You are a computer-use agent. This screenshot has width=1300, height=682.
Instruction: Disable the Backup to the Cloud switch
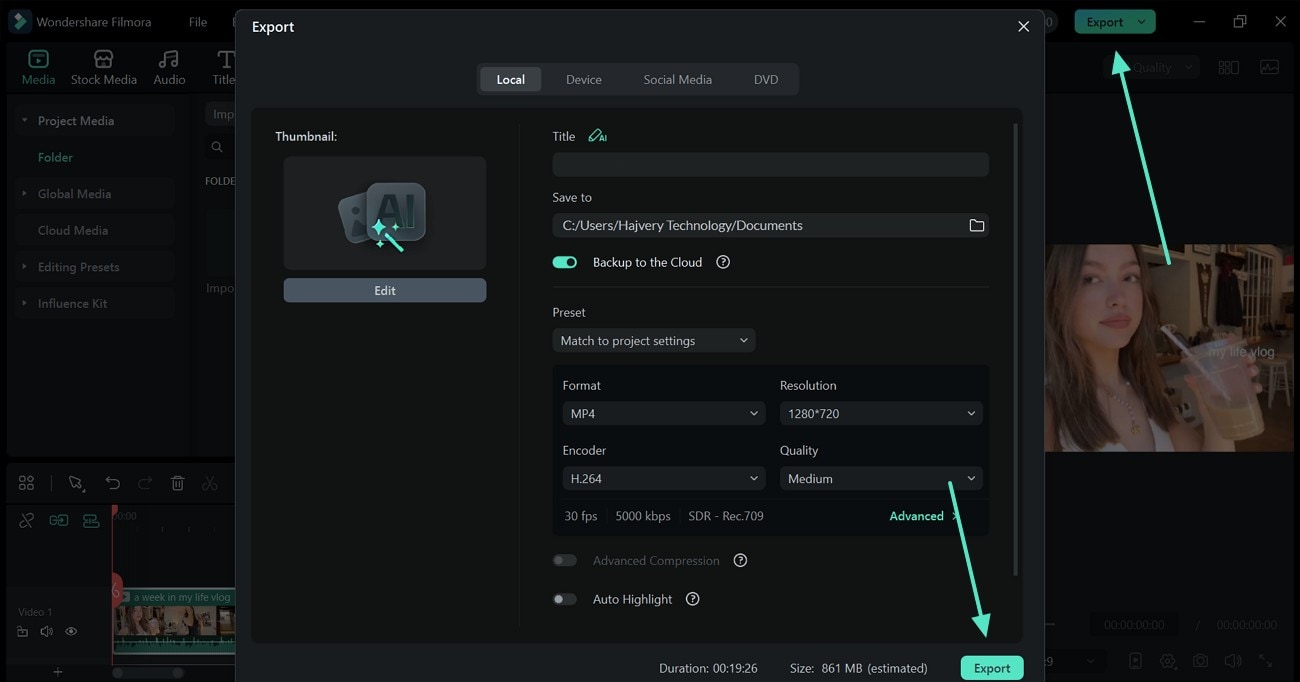tap(565, 262)
